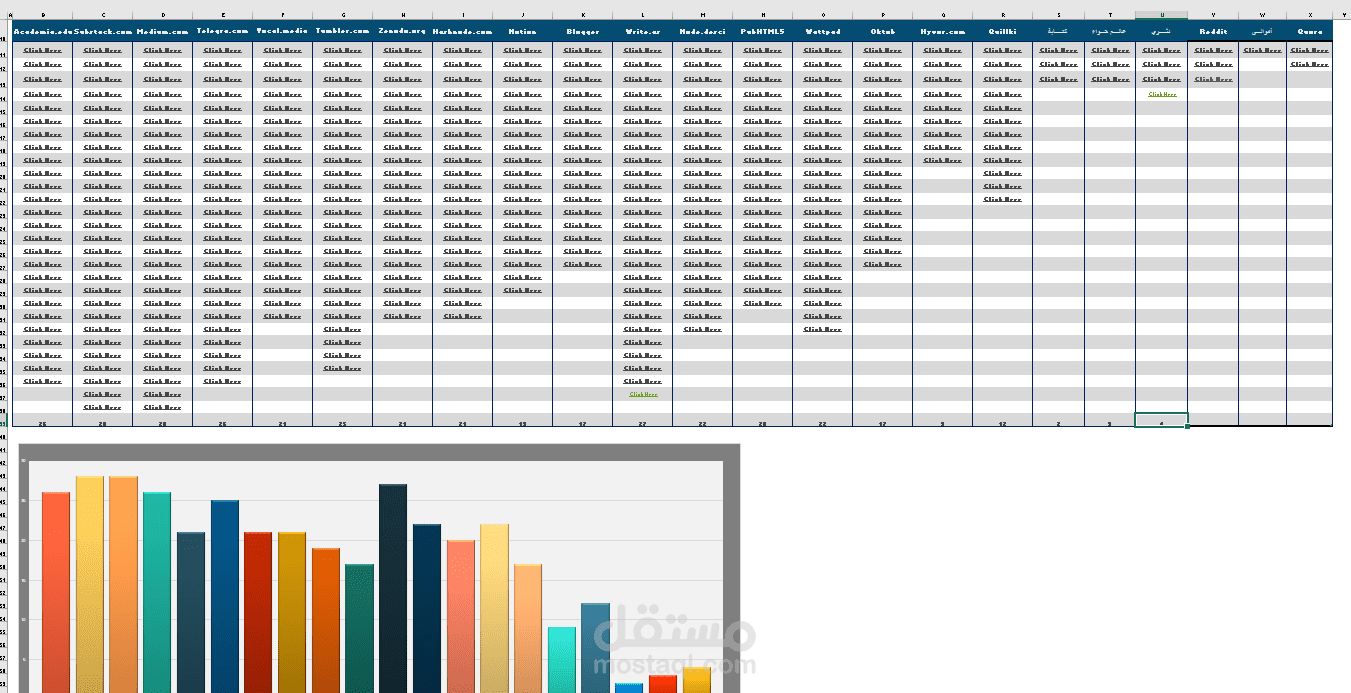Select the Blogger header cell
The image size is (1351, 693).
pos(583,32)
